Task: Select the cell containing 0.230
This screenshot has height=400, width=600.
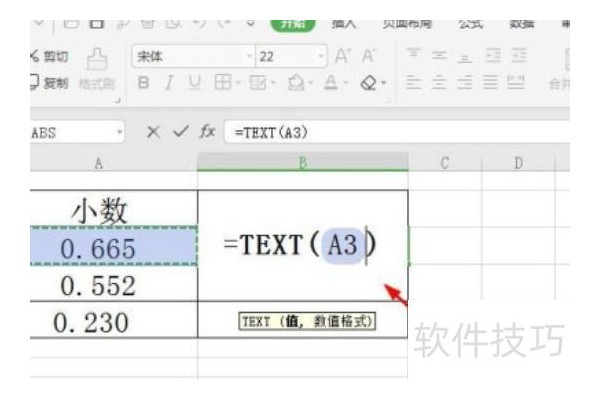Action: [114, 321]
